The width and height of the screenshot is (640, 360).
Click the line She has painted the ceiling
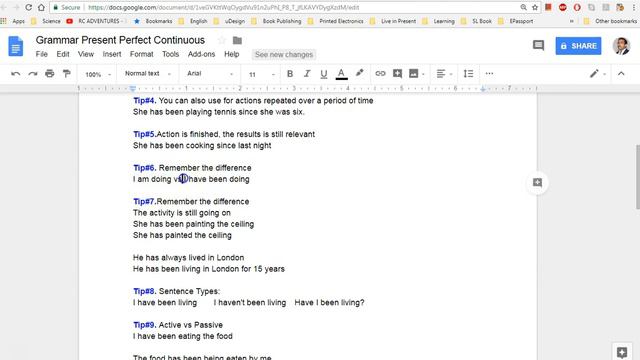pyautogui.click(x=182, y=235)
